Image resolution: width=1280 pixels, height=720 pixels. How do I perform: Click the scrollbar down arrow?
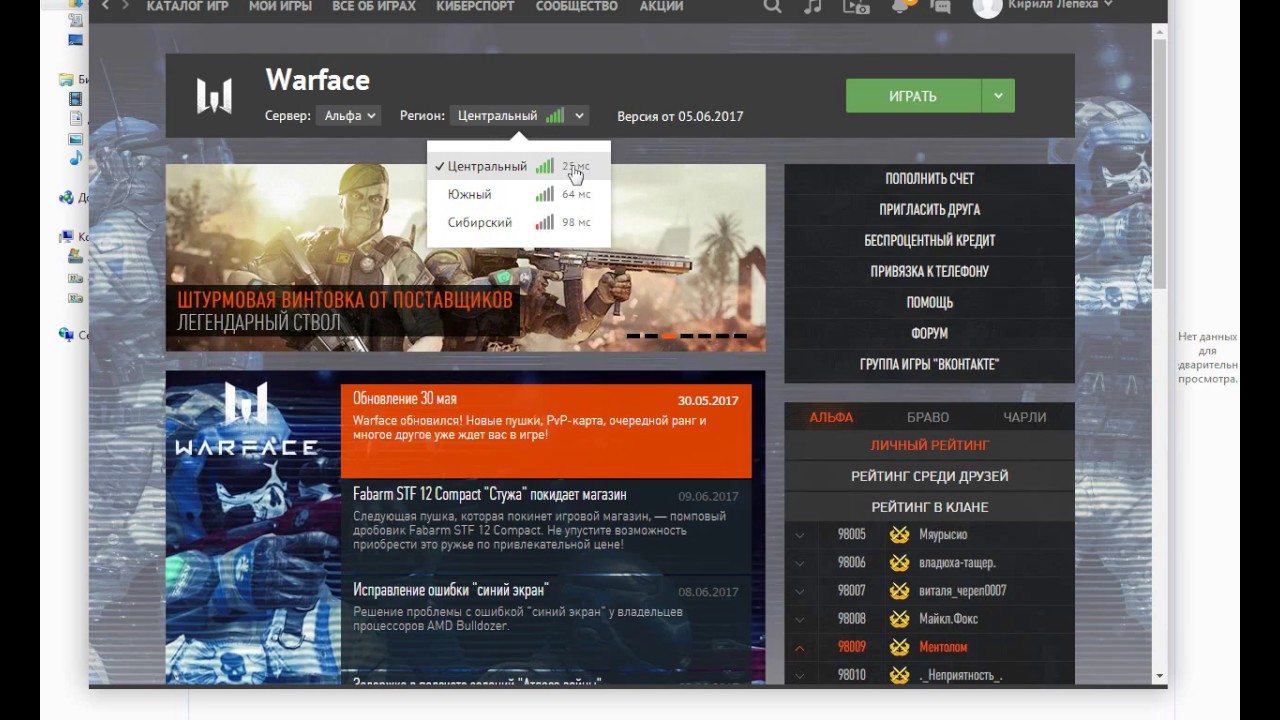pyautogui.click(x=1159, y=677)
